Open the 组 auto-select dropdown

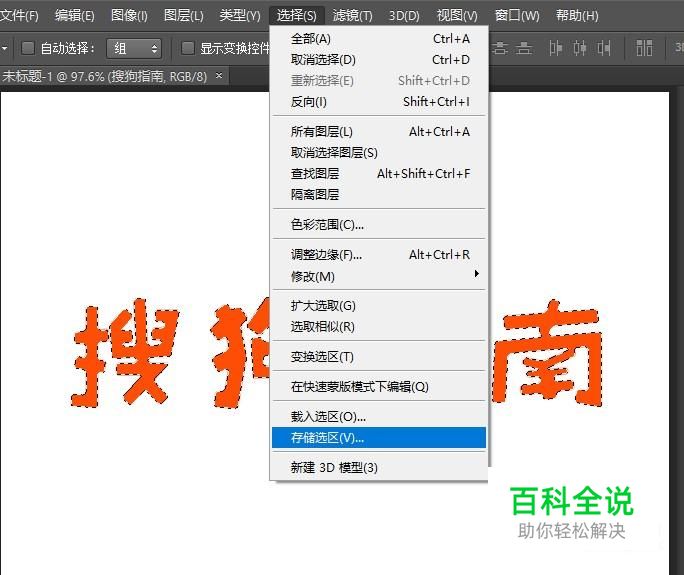click(134, 48)
